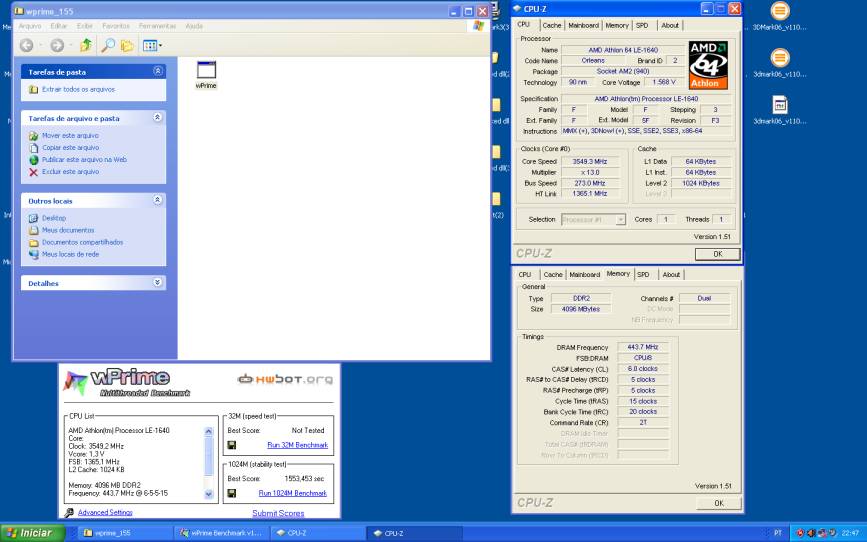Click the Documentos compartilhados folder icon
This screenshot has width=867, height=542.
[34, 242]
